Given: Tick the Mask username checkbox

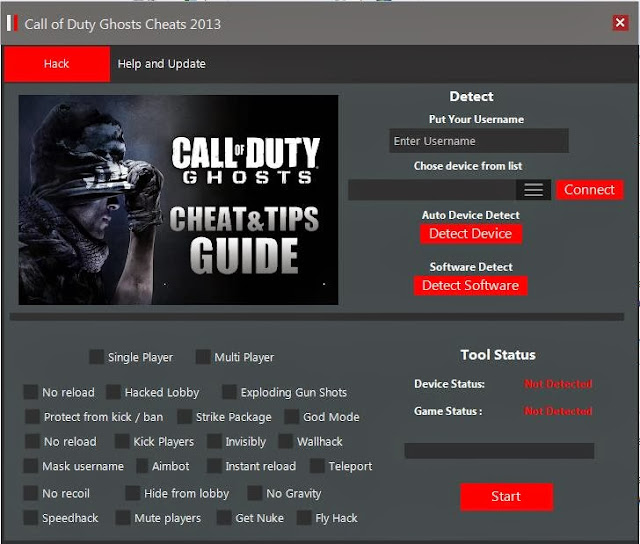Looking at the screenshot, I should tap(31, 466).
